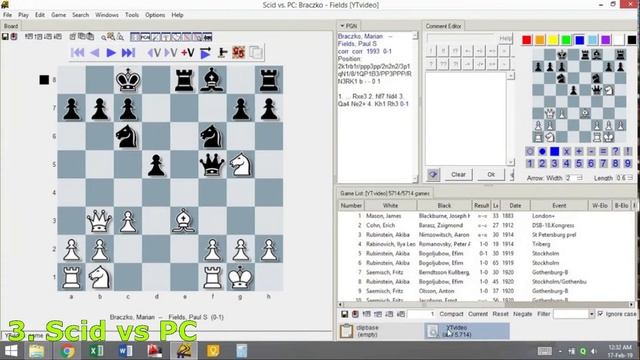The height and width of the screenshot is (360, 640).
Task: Select mark number 5
Action: [579, 164]
